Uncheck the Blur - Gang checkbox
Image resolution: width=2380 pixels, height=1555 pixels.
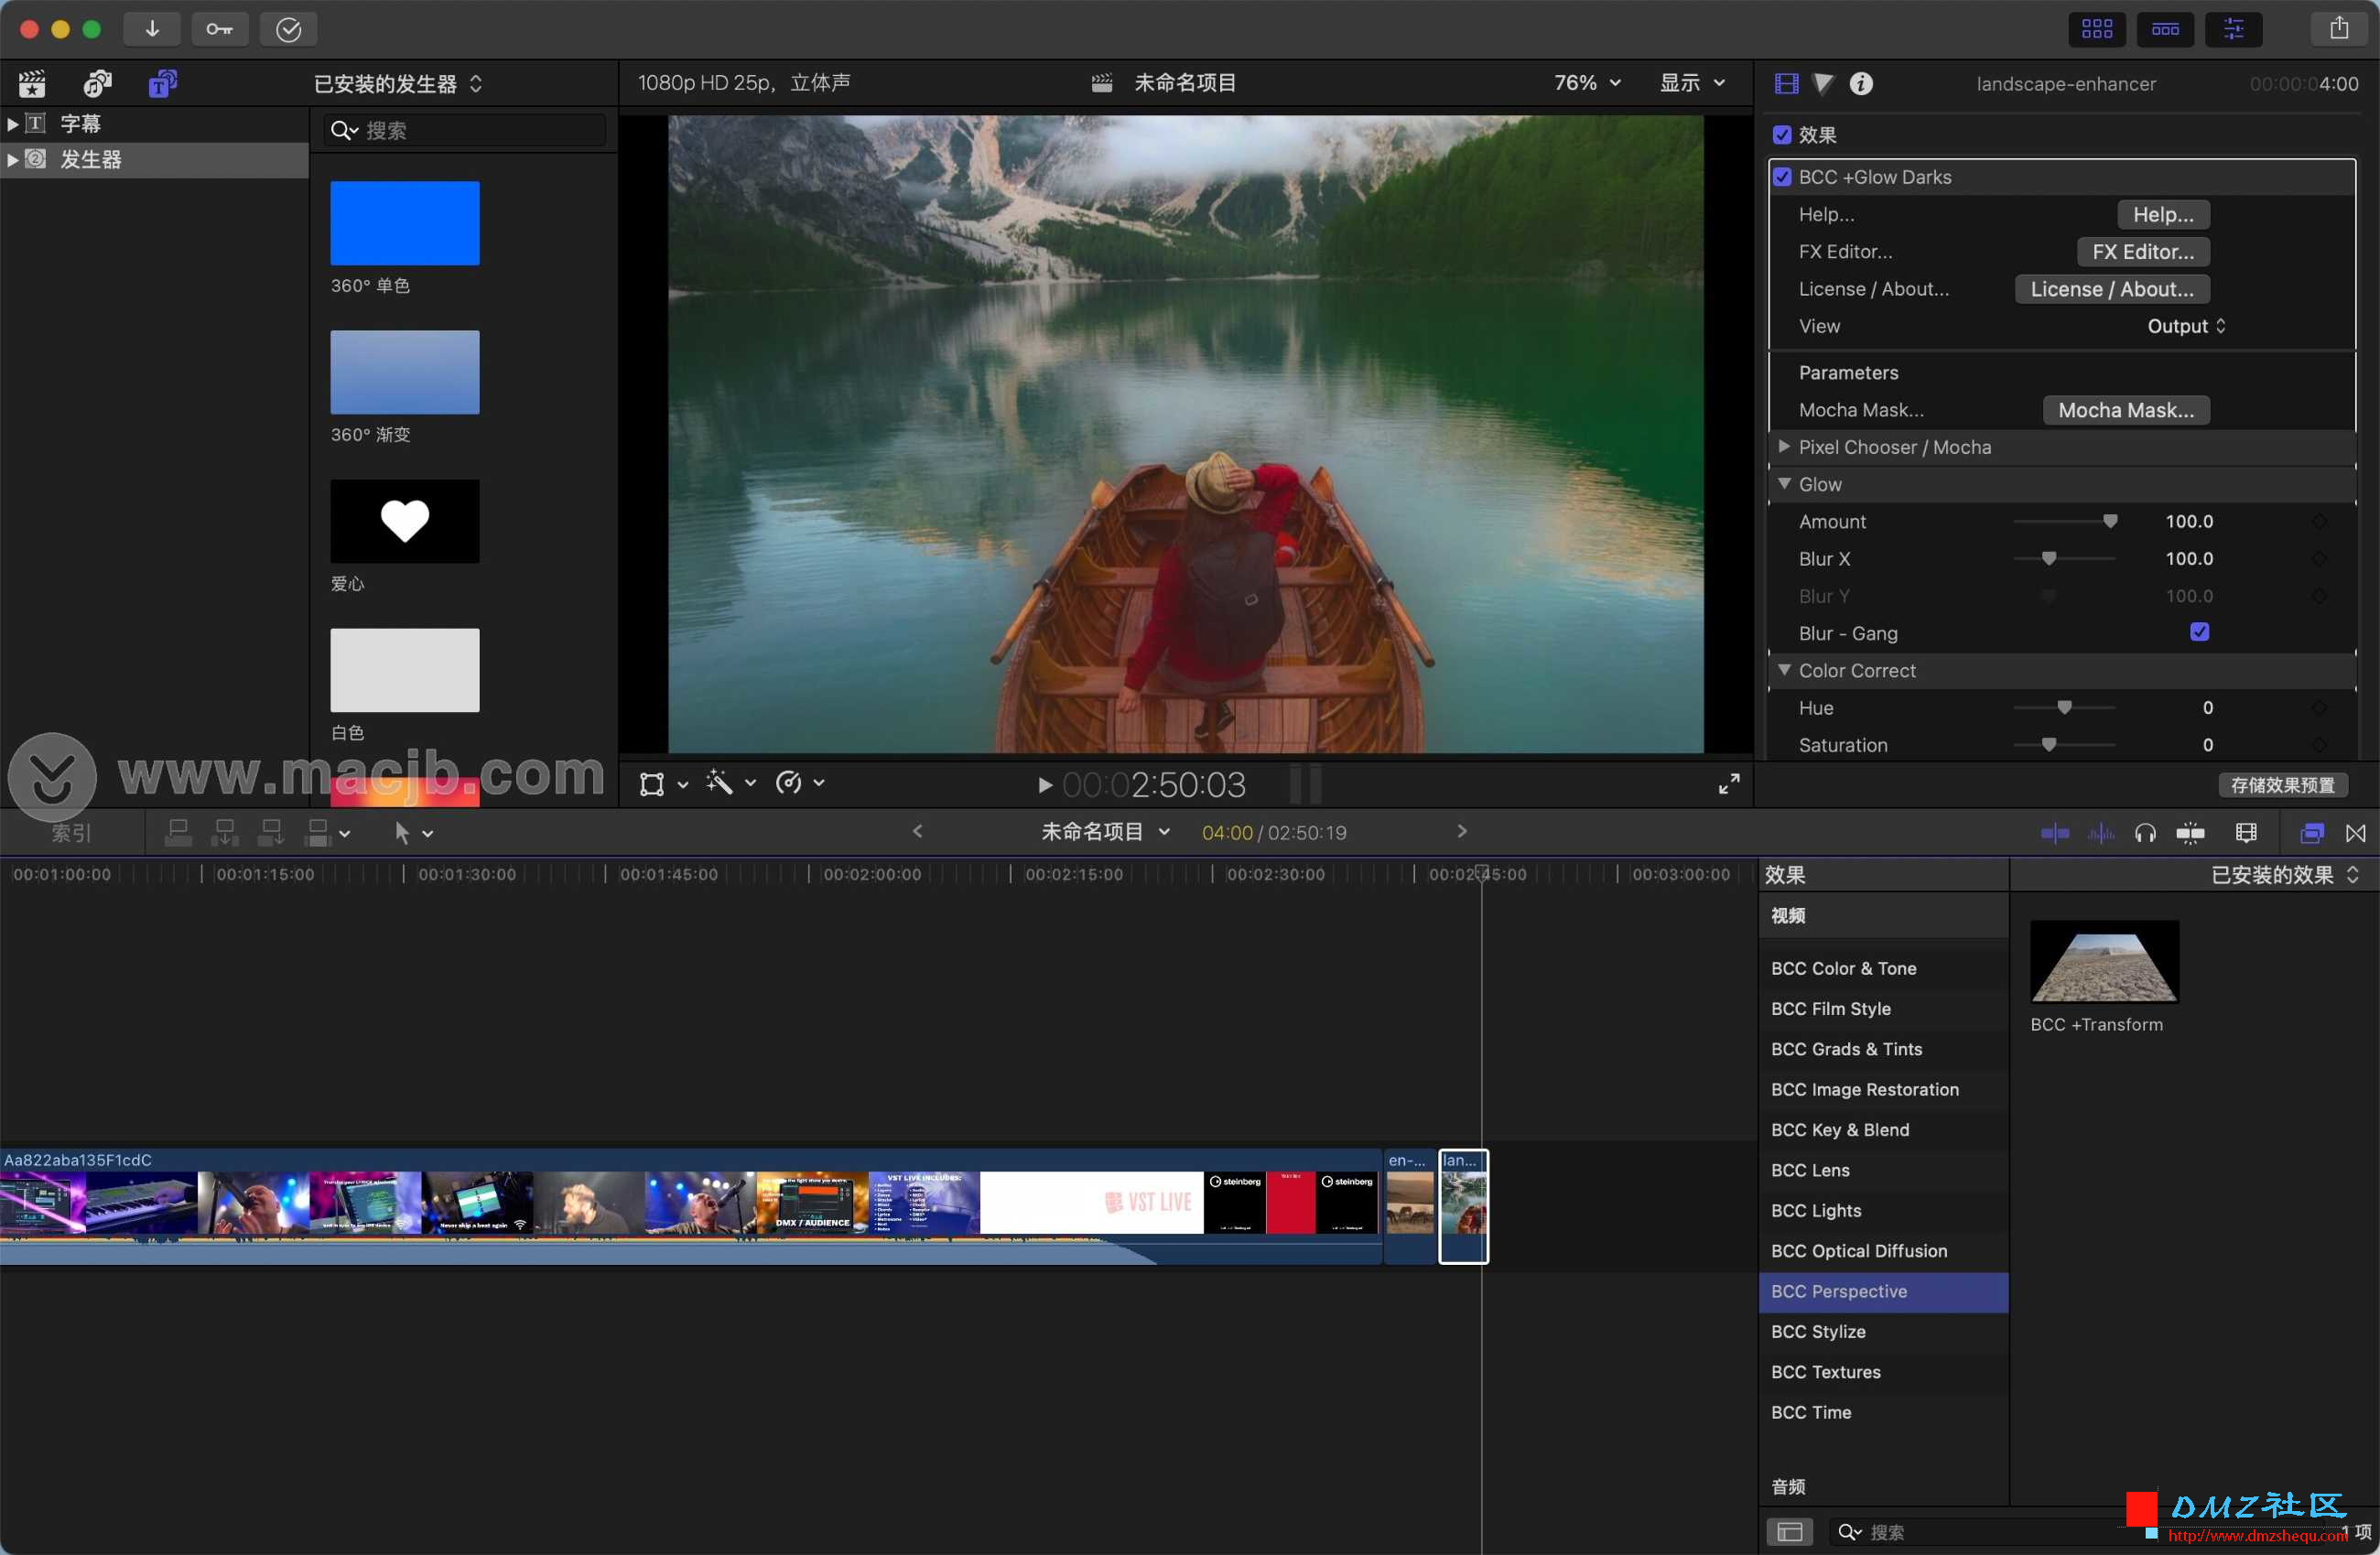pos(2199,632)
